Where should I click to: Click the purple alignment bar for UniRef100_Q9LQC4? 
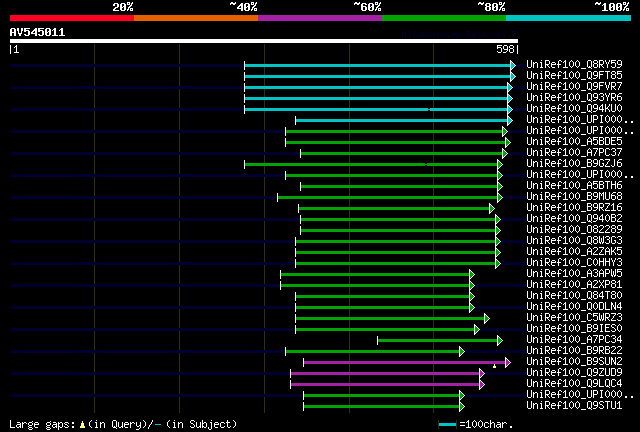pos(385,385)
